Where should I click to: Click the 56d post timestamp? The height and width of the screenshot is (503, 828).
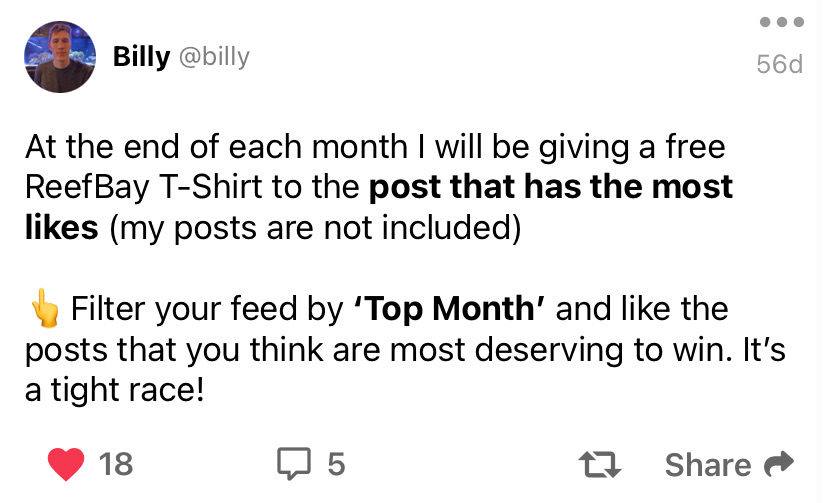click(x=779, y=64)
